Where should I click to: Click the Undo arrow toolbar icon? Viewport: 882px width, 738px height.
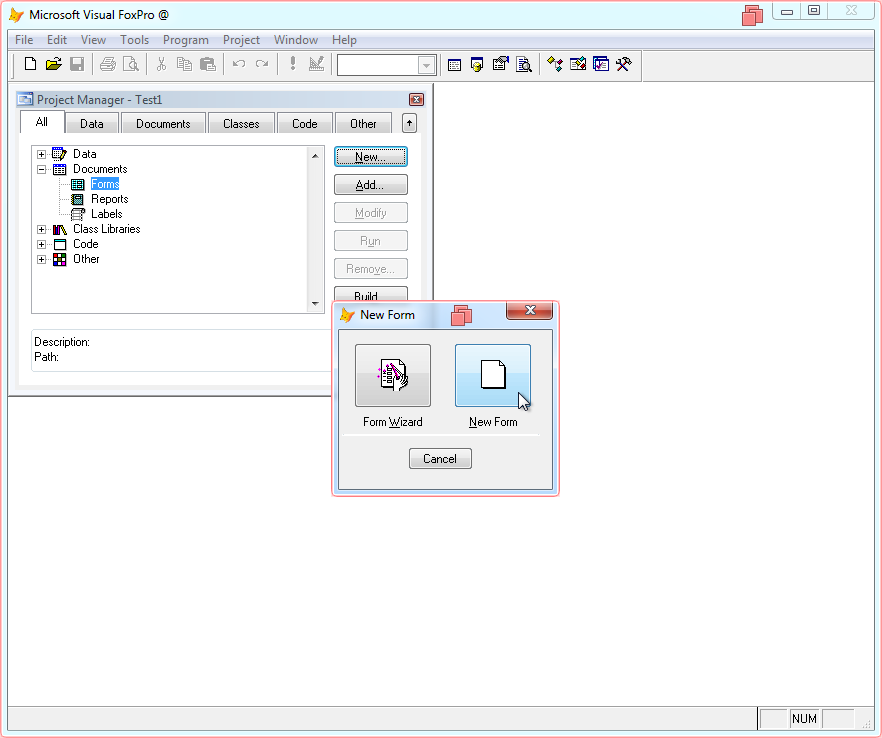tap(238, 64)
